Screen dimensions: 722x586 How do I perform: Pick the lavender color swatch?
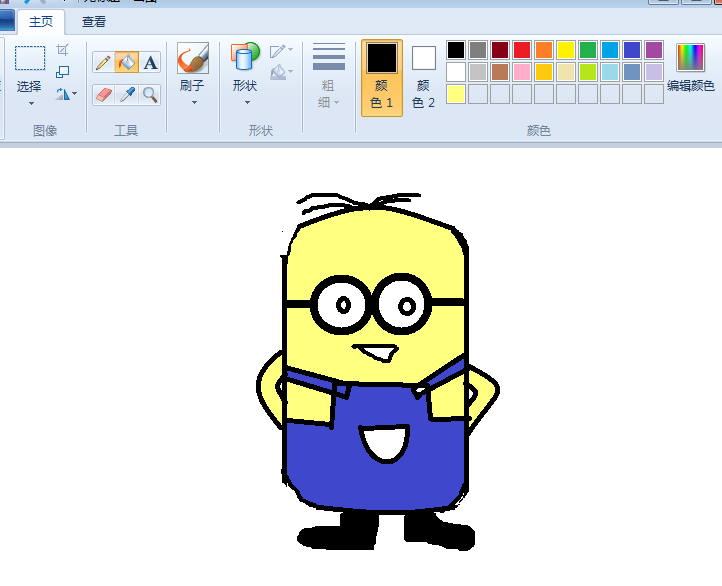[x=654, y=72]
